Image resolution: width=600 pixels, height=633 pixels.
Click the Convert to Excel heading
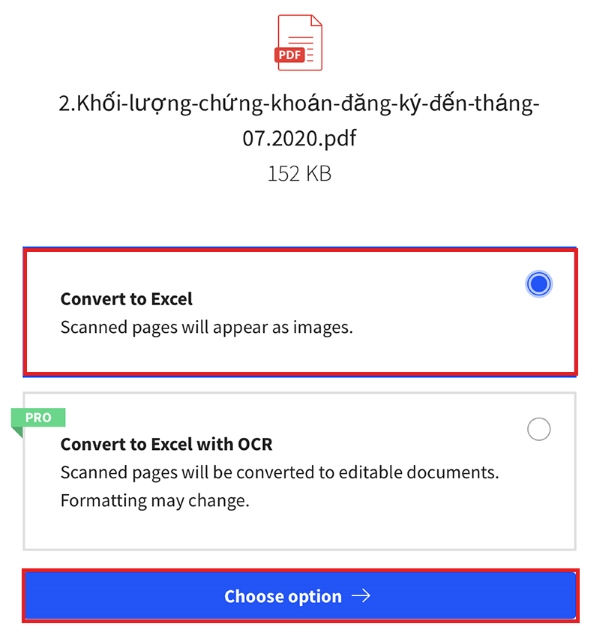tap(126, 299)
